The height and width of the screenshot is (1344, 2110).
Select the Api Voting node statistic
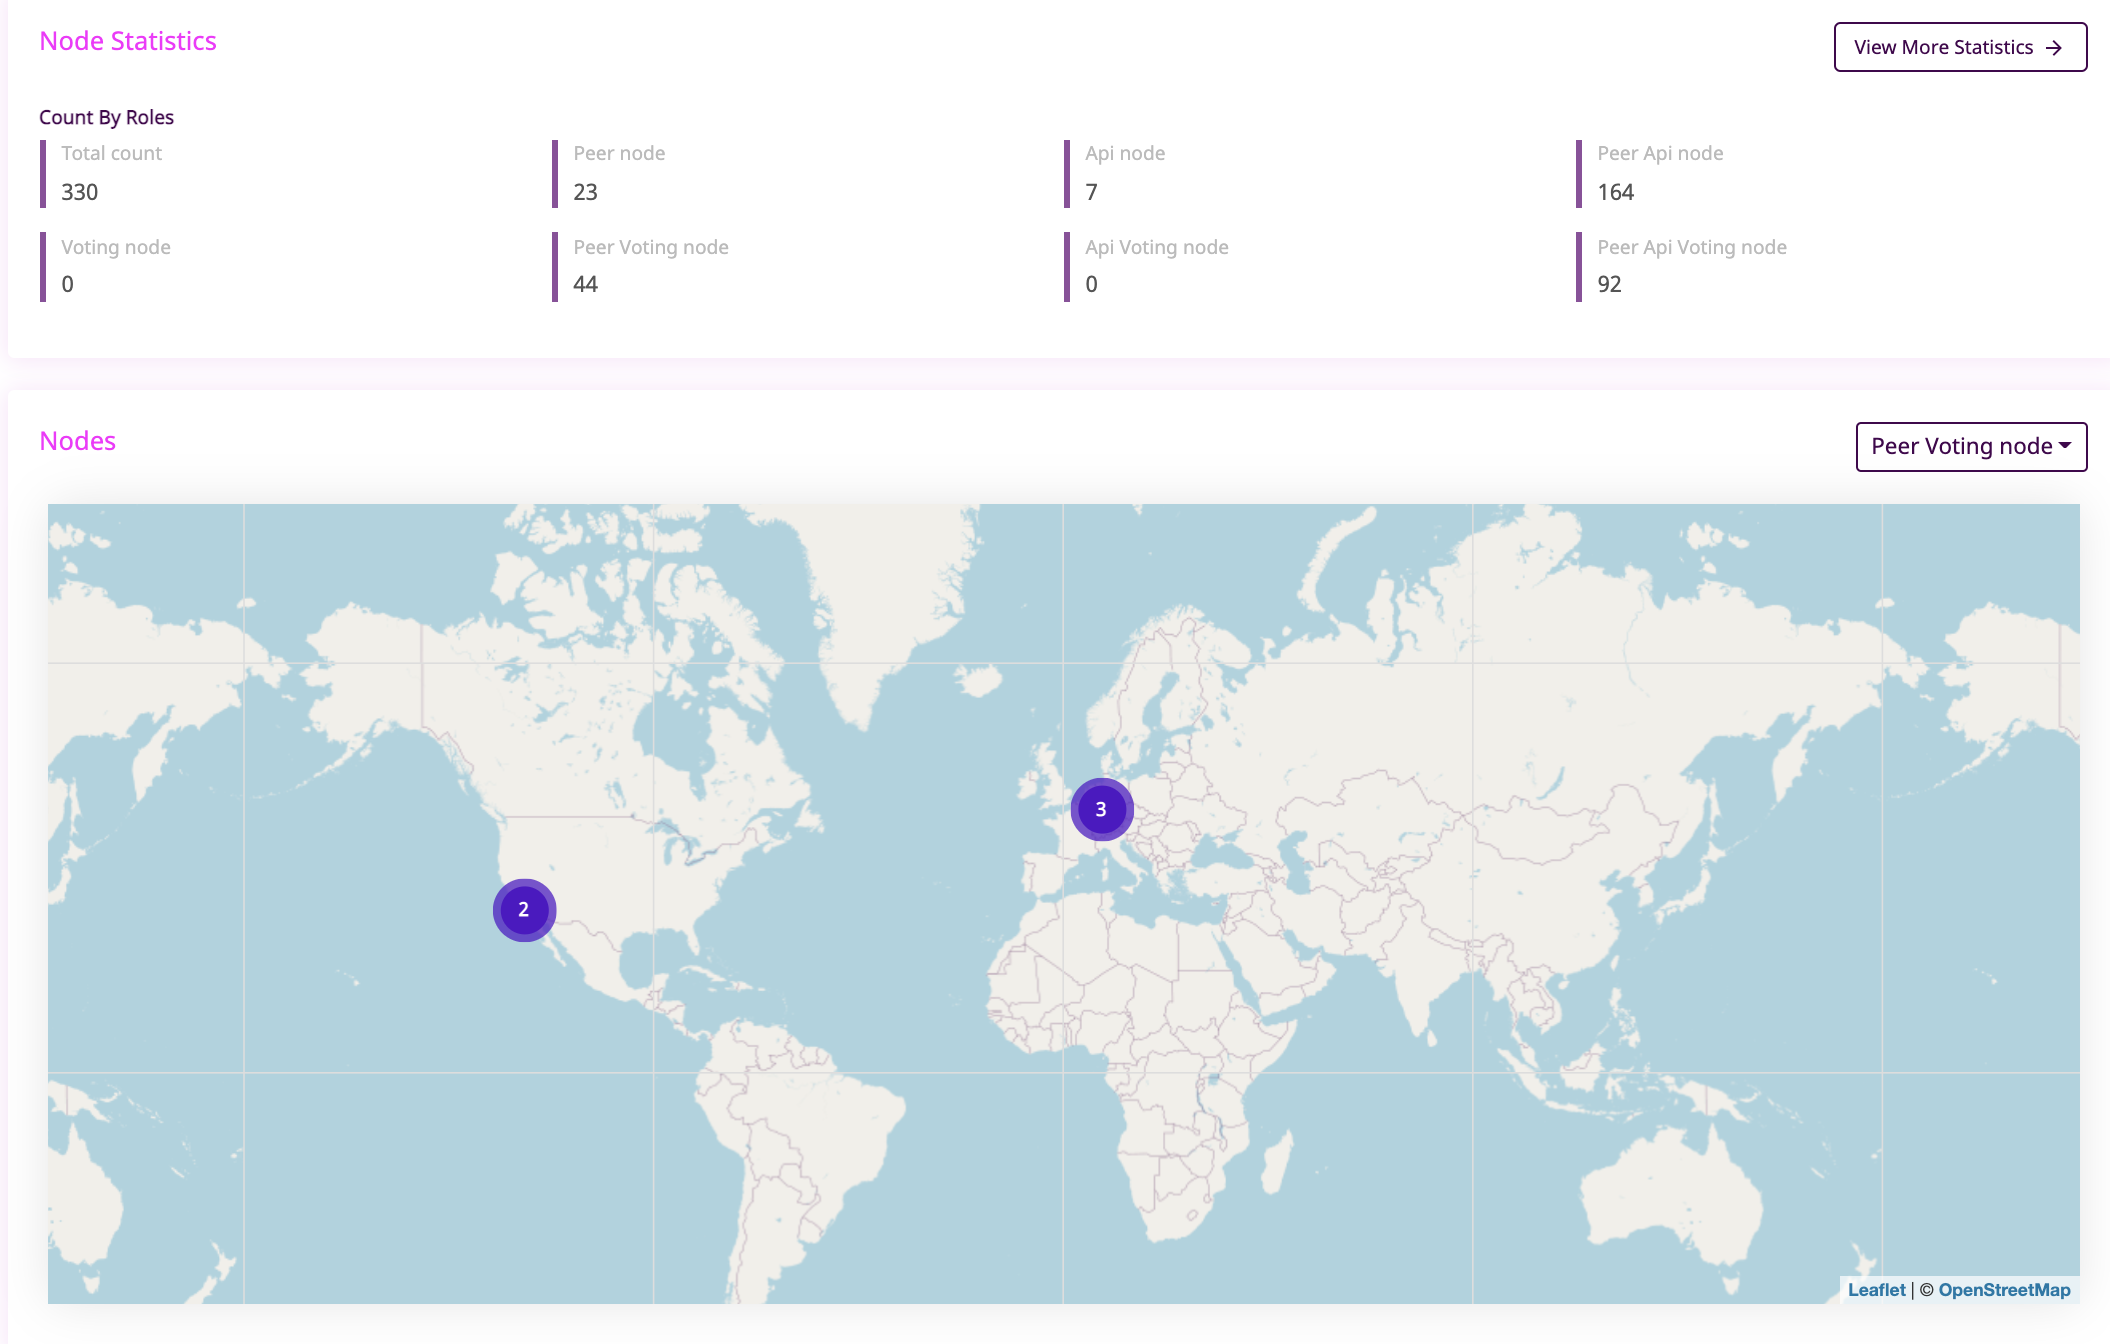point(1156,265)
